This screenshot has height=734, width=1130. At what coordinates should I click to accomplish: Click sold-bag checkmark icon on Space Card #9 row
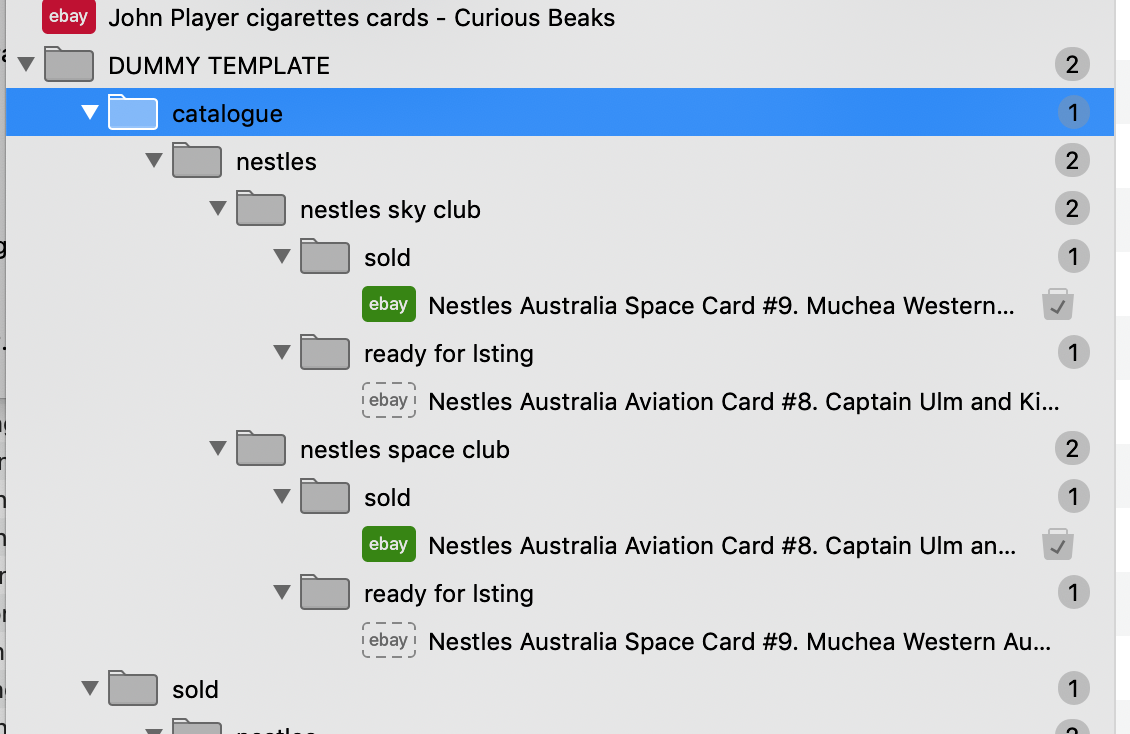tap(1058, 305)
